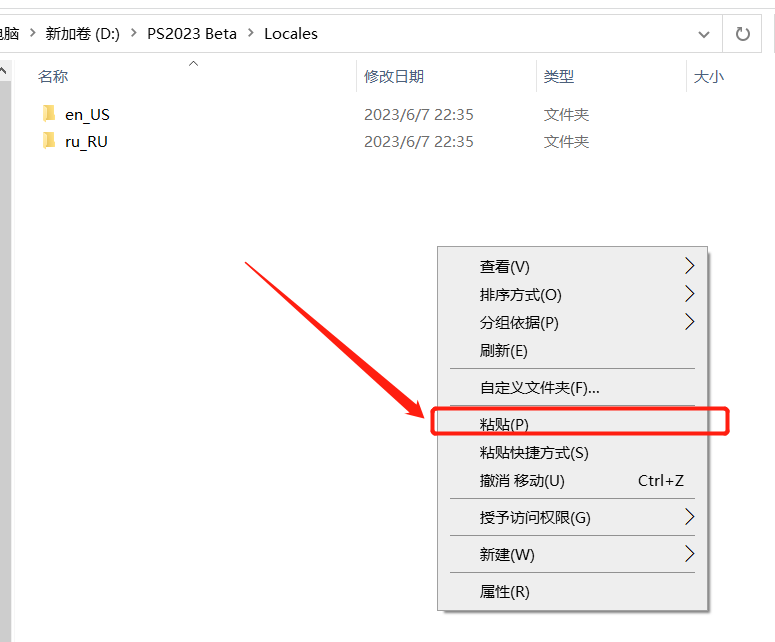This screenshot has height=642, width=775.
Task: Open 属性(R) from context menu
Action: (x=504, y=591)
